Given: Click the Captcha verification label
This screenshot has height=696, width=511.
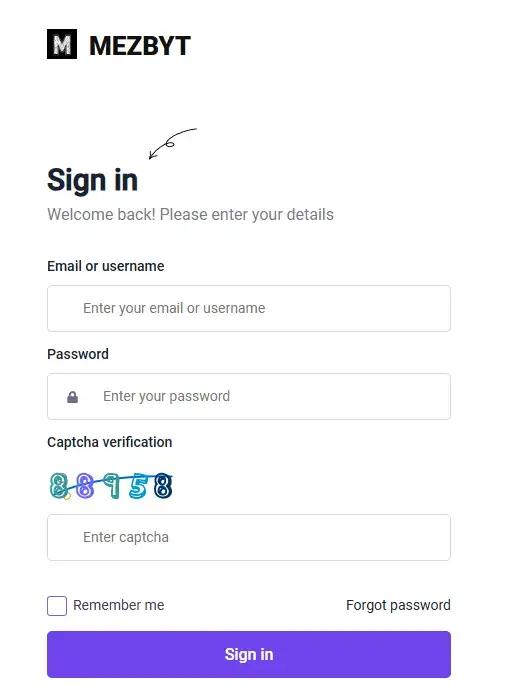Looking at the screenshot, I should point(110,443).
